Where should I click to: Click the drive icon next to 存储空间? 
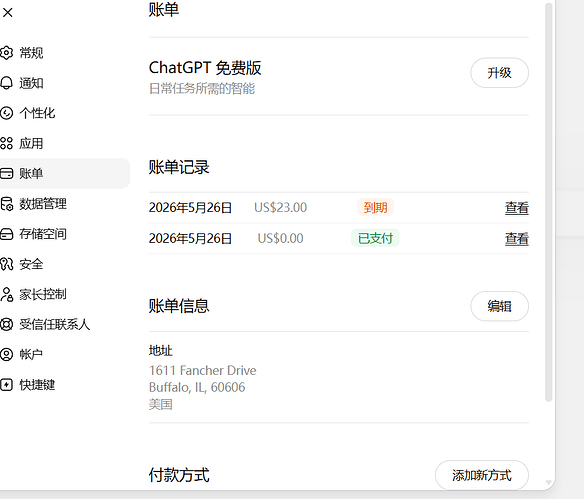[6, 234]
